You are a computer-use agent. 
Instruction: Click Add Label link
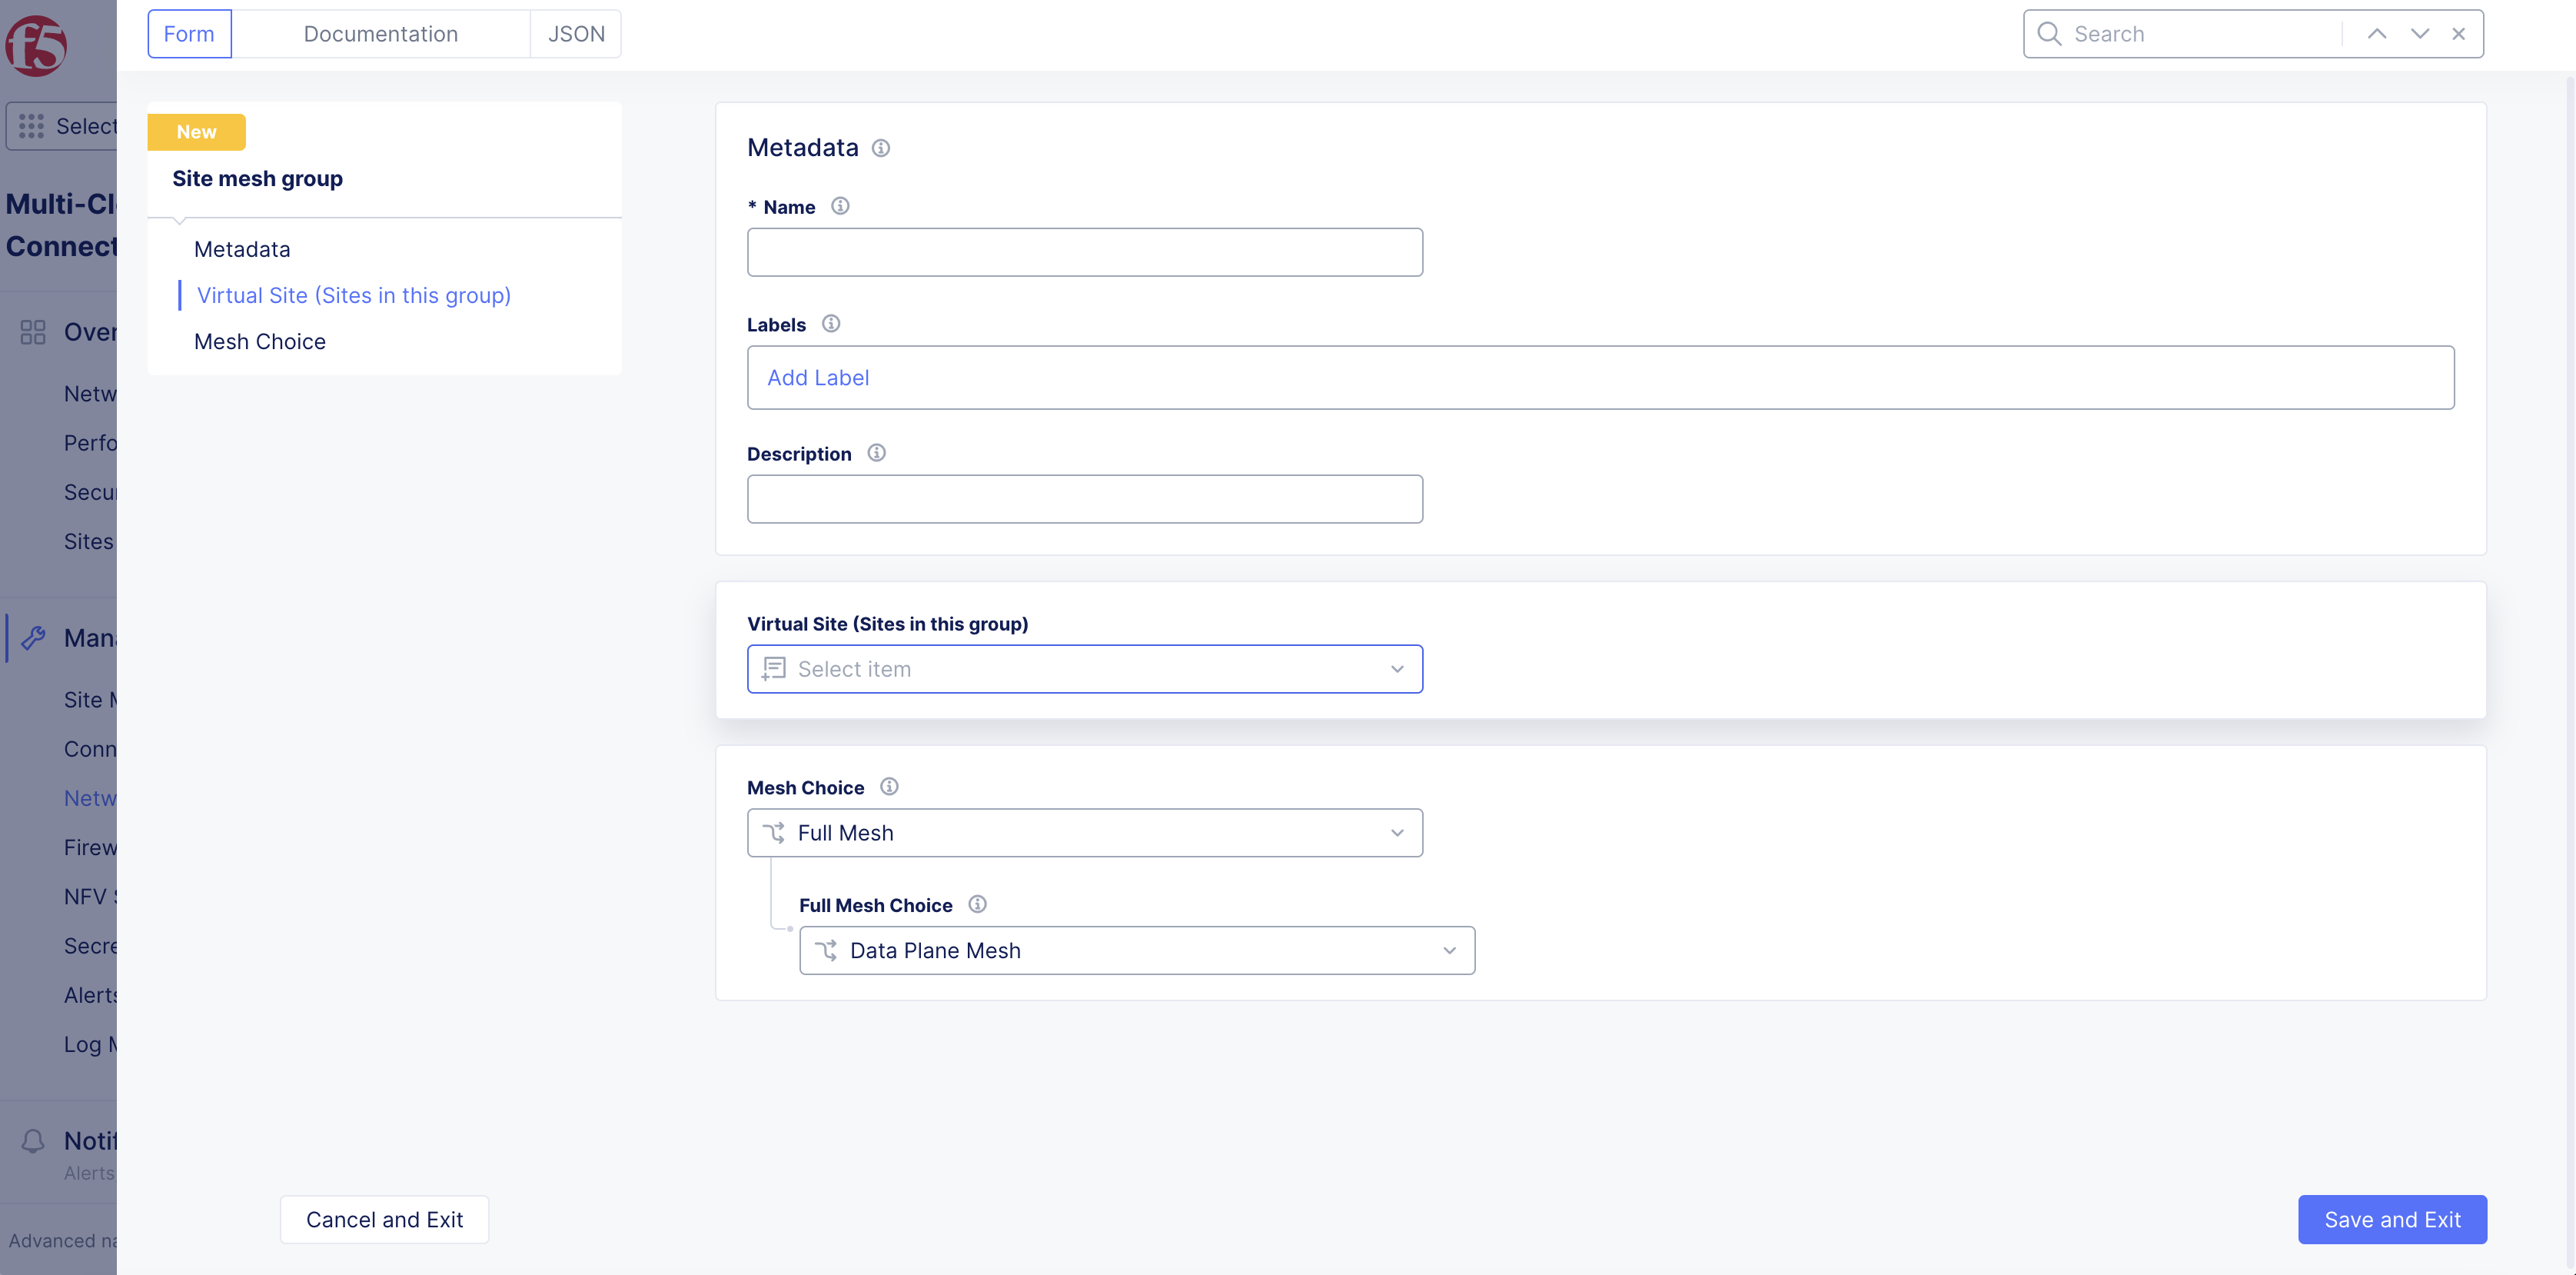tap(817, 378)
